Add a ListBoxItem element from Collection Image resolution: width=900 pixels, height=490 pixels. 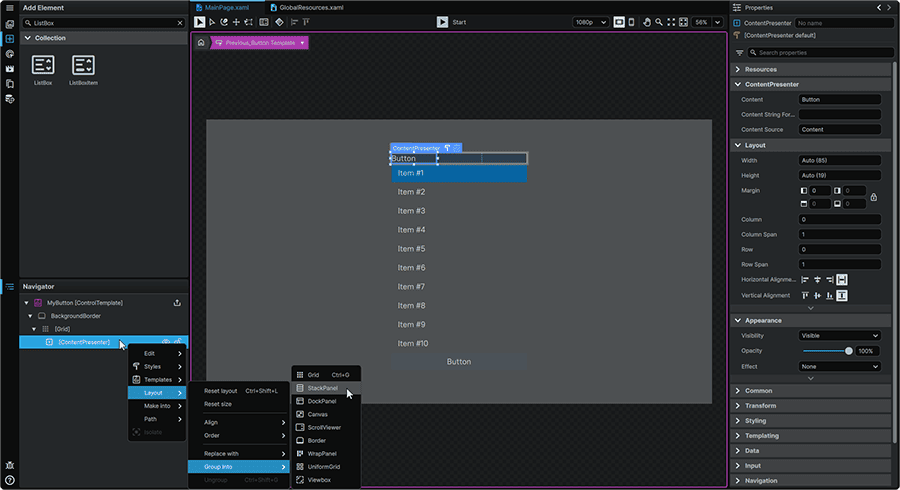(83, 70)
